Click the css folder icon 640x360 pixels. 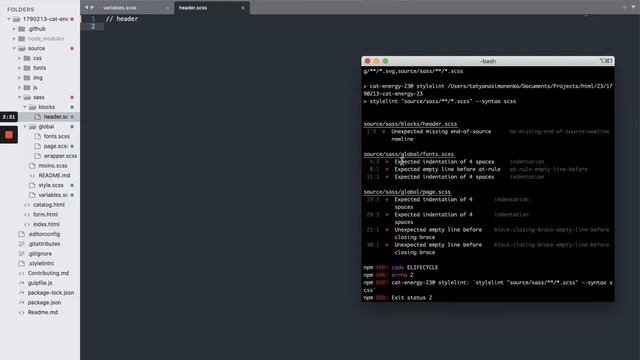[27, 58]
